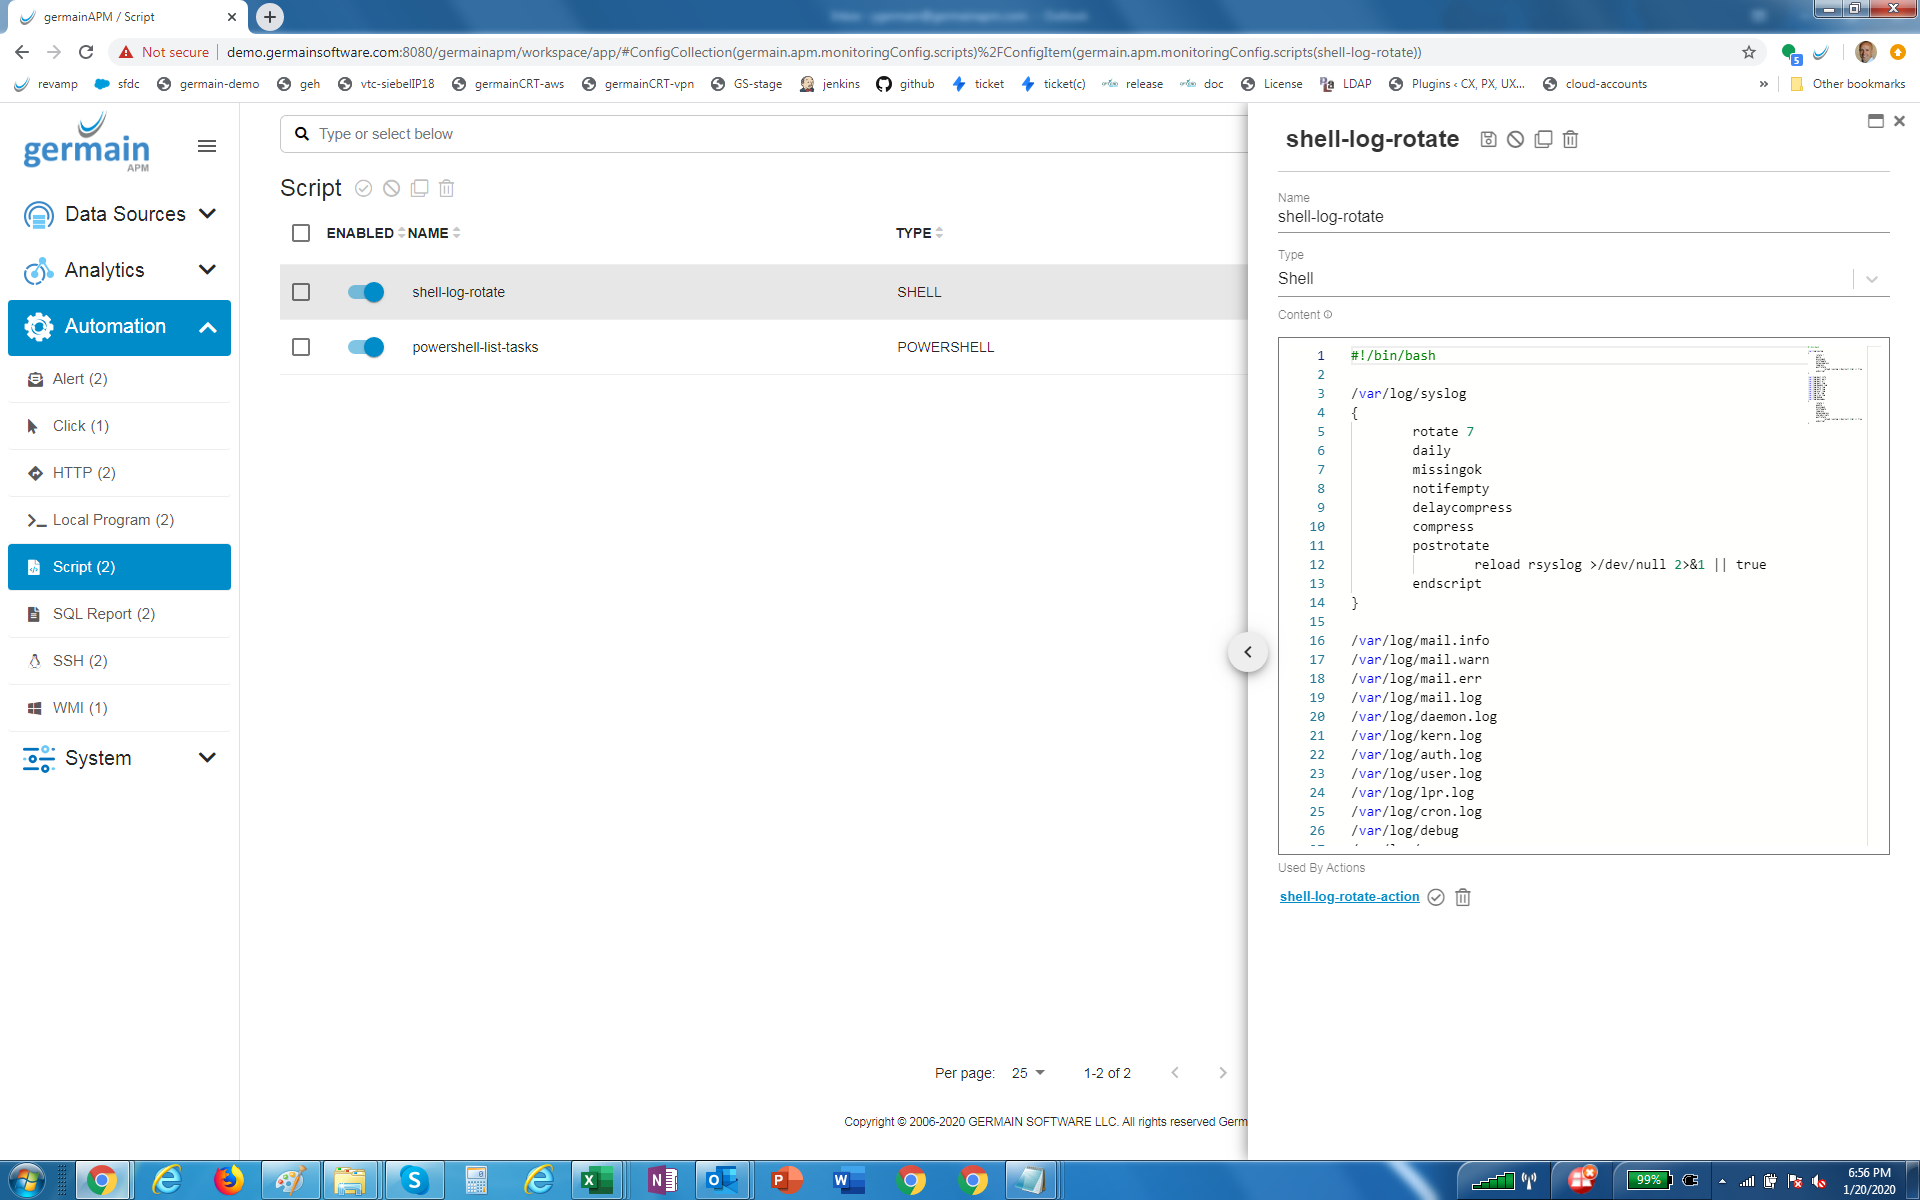Open the SQL Report (2) menu item
Screen dimensions: 1920x1200
[104, 614]
